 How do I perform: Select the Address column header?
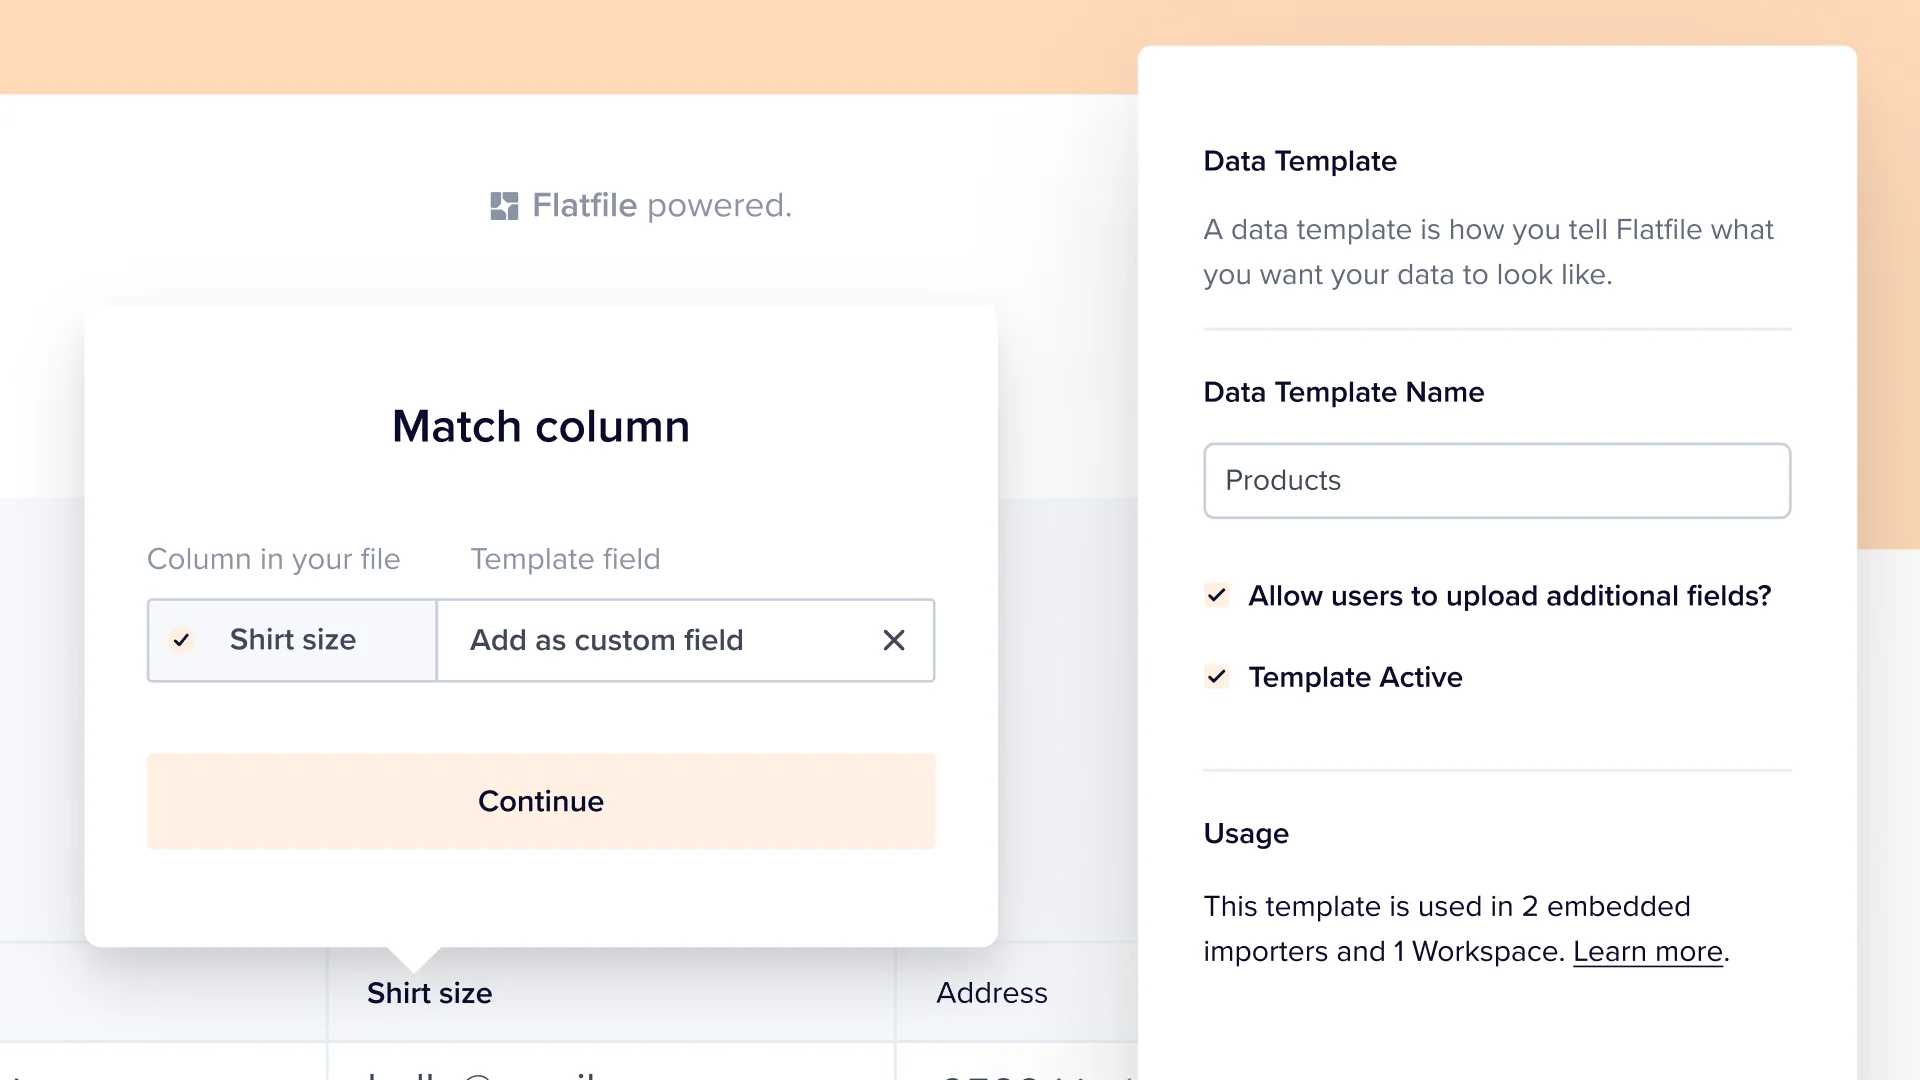(x=991, y=993)
